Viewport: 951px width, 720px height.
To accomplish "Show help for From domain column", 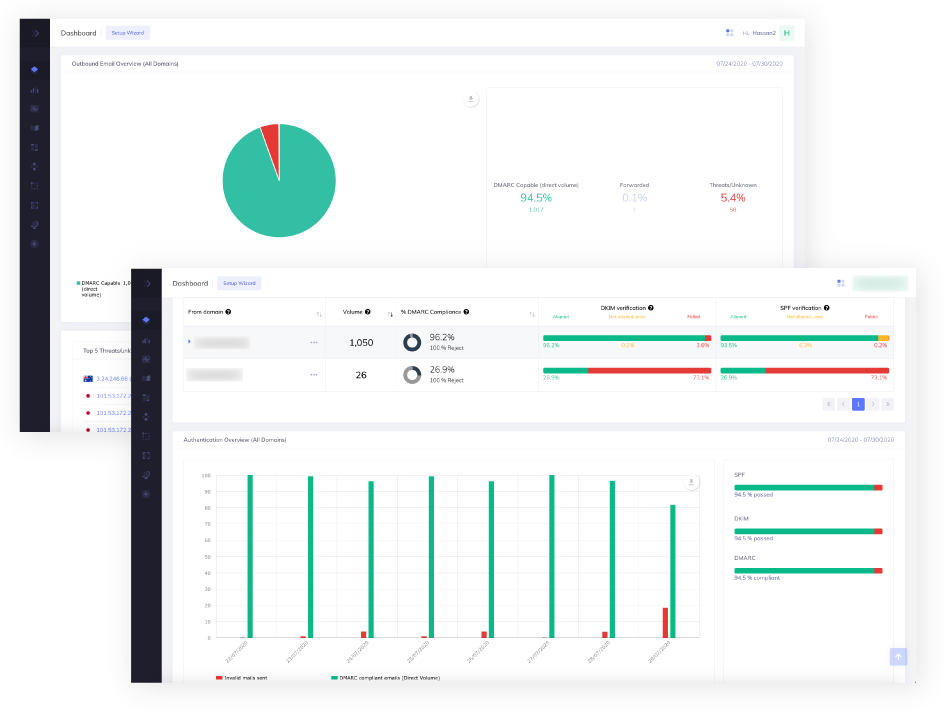I will pos(229,312).
